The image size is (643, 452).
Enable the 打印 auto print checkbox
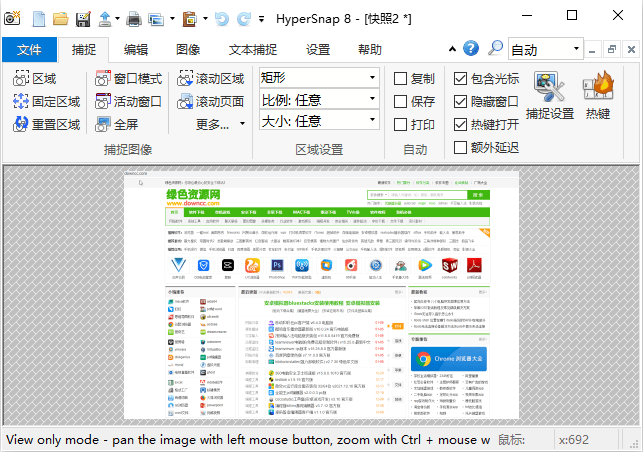414,124
